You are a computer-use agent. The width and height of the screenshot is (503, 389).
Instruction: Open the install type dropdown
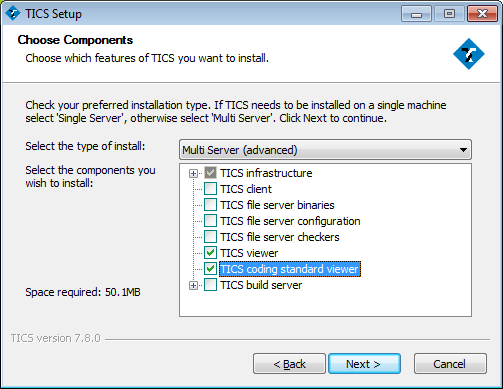point(325,150)
